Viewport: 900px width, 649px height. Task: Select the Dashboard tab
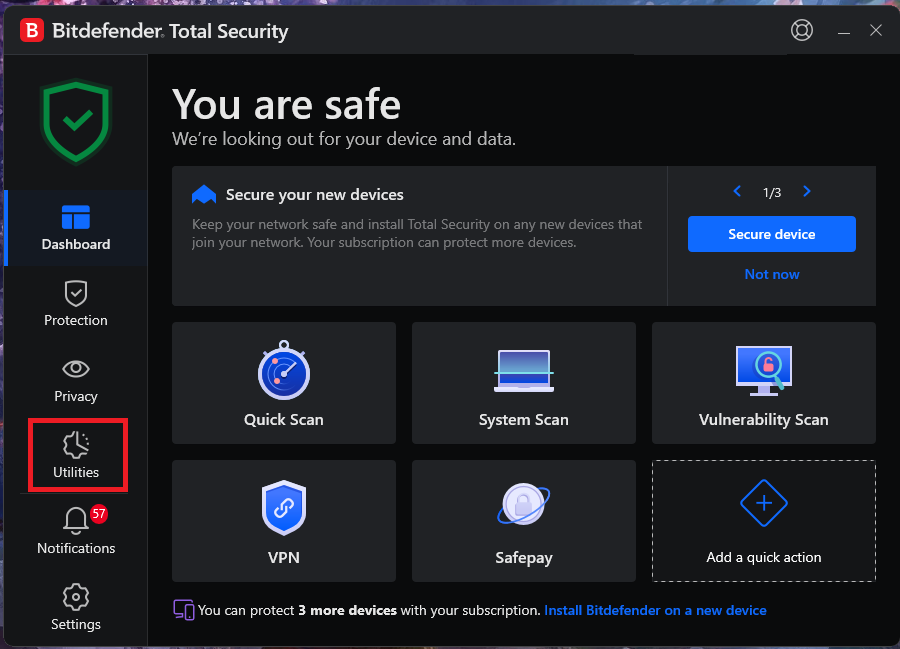[x=76, y=228]
